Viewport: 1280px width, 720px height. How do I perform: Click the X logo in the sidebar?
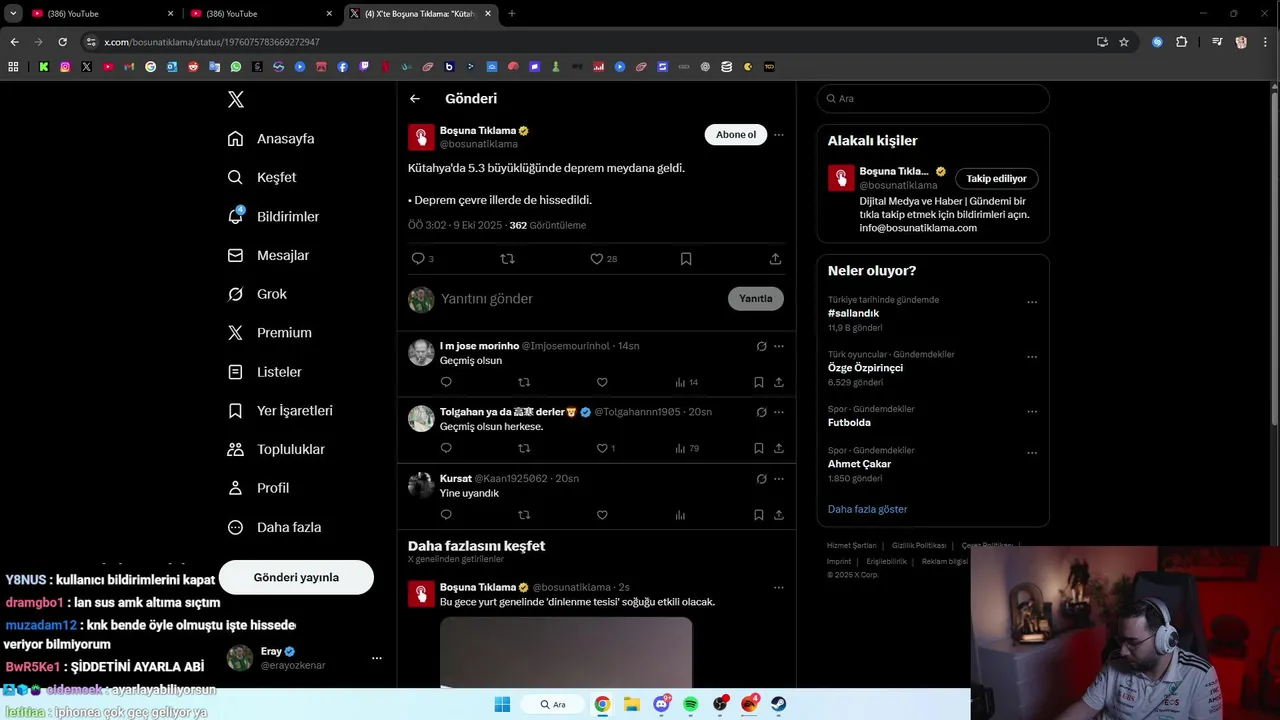click(236, 99)
